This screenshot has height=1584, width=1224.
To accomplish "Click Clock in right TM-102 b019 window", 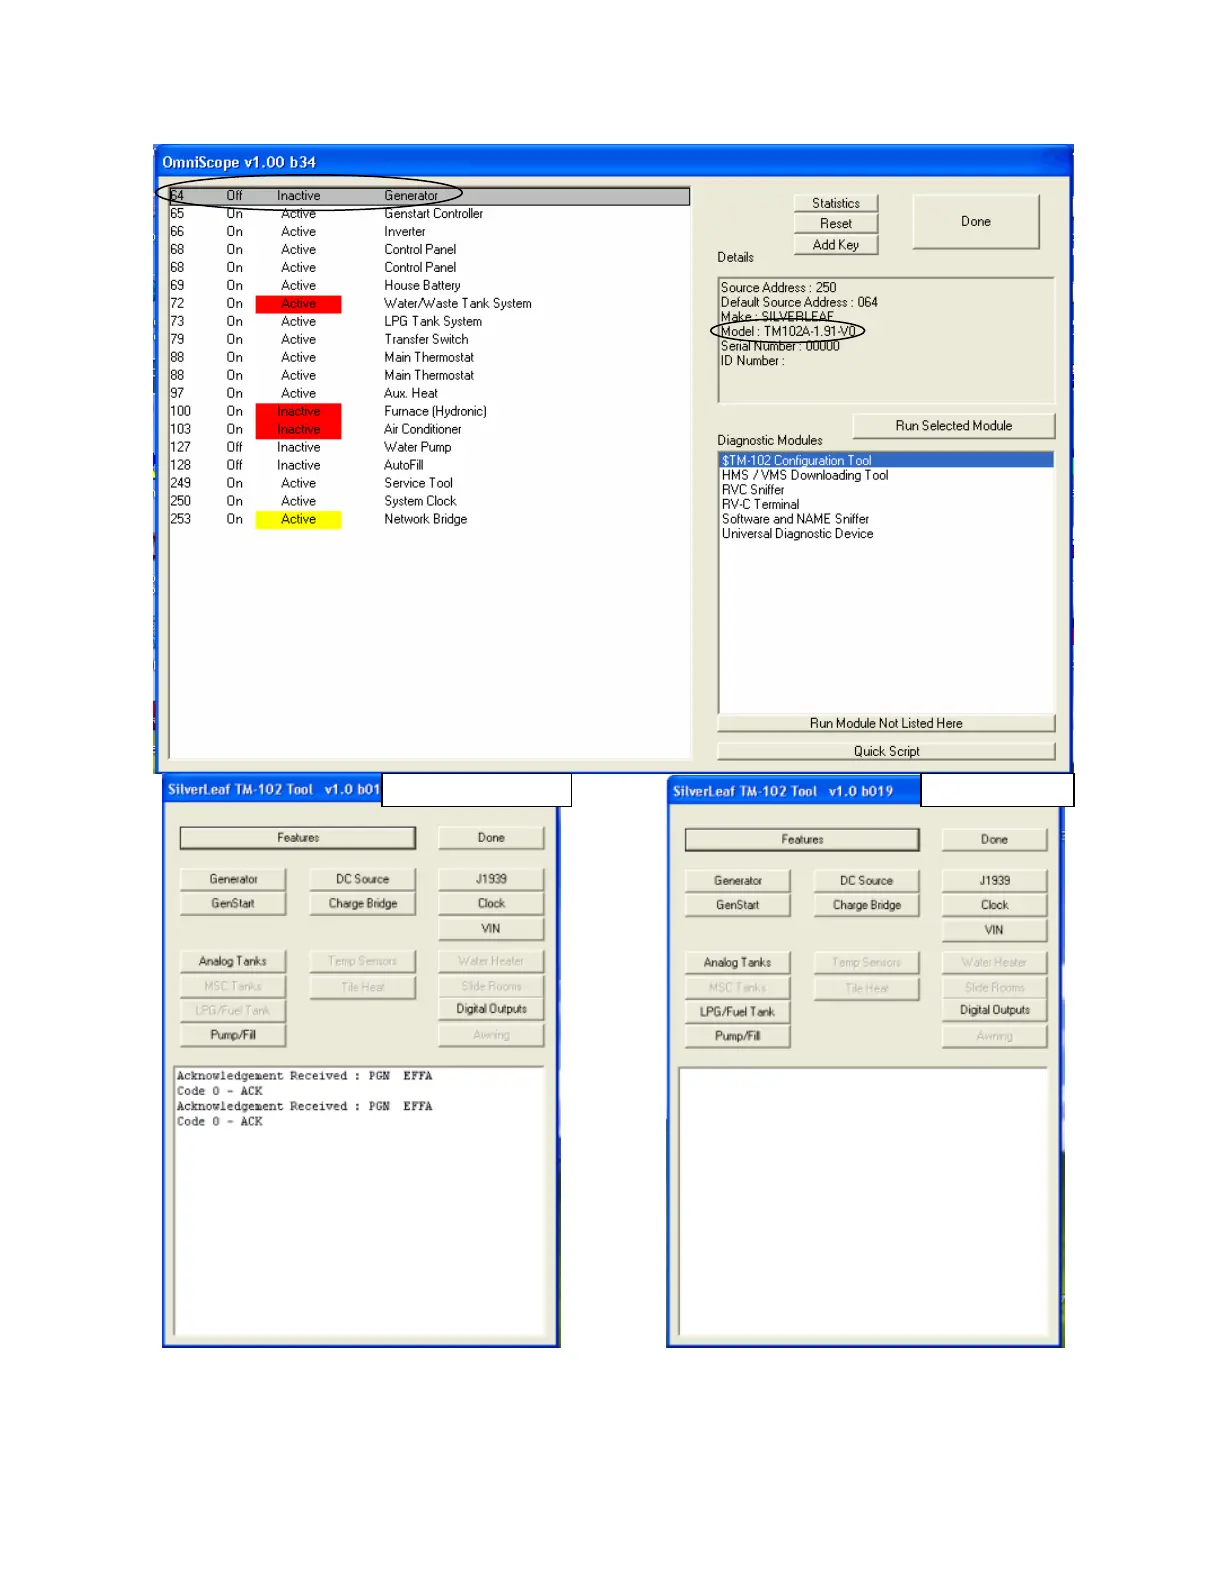I will point(994,905).
